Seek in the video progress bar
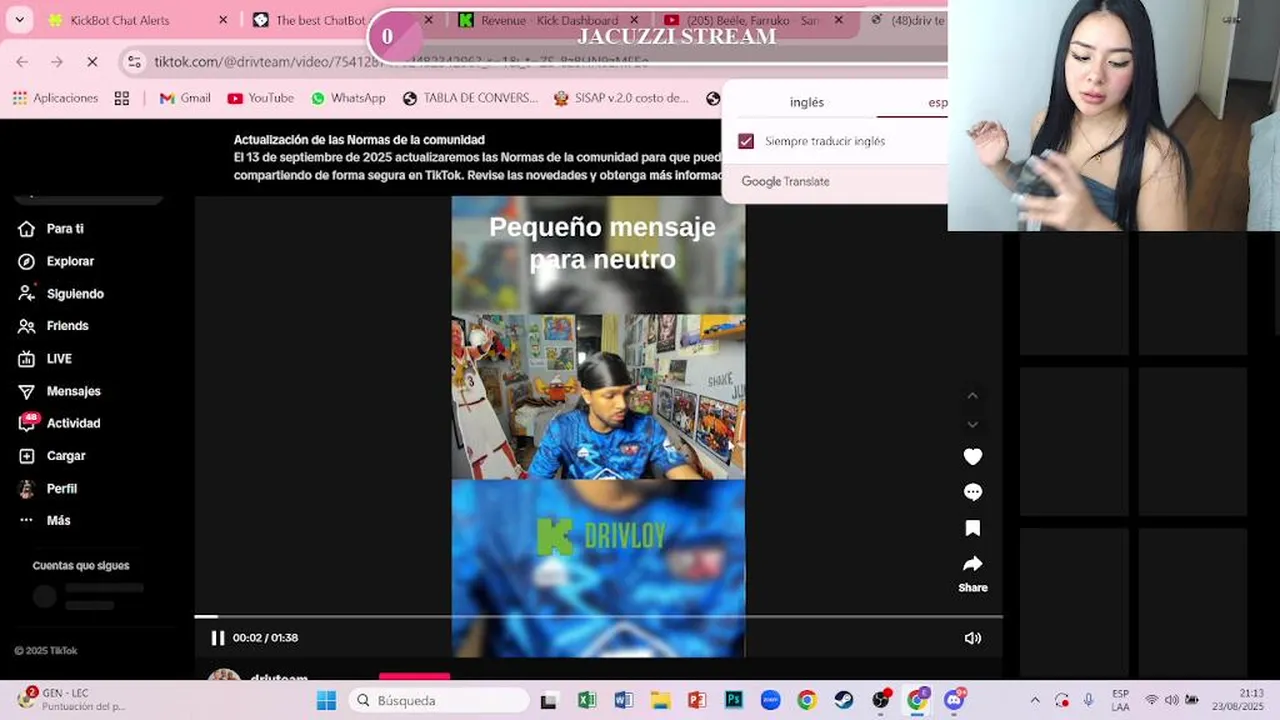The image size is (1280, 720). [x=598, y=617]
